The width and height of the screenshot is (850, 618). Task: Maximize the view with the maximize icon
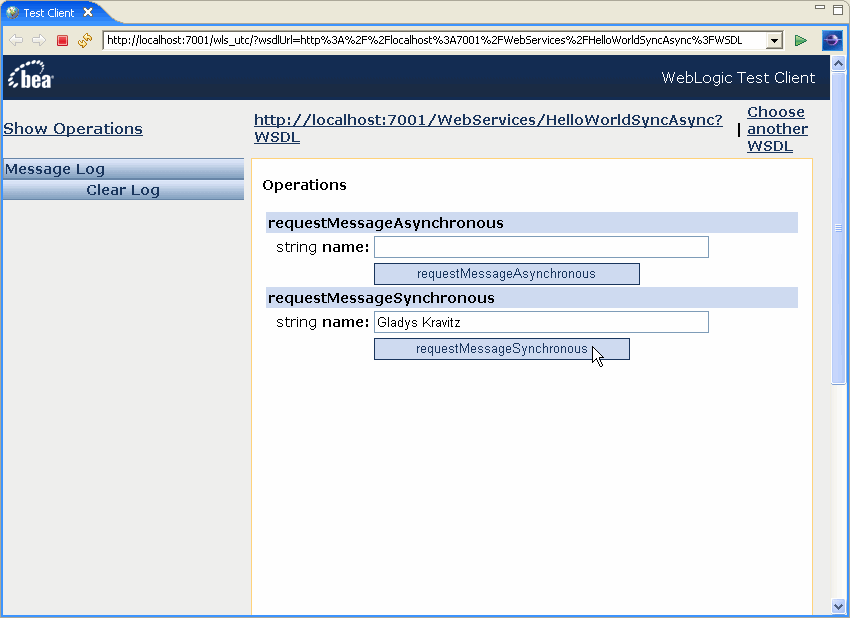pos(838,9)
